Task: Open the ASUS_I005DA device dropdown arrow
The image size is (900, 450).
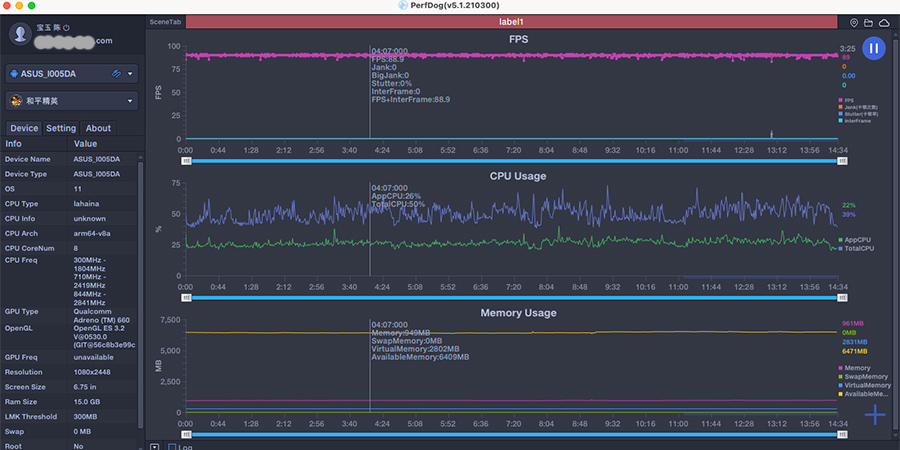Action: click(130, 74)
